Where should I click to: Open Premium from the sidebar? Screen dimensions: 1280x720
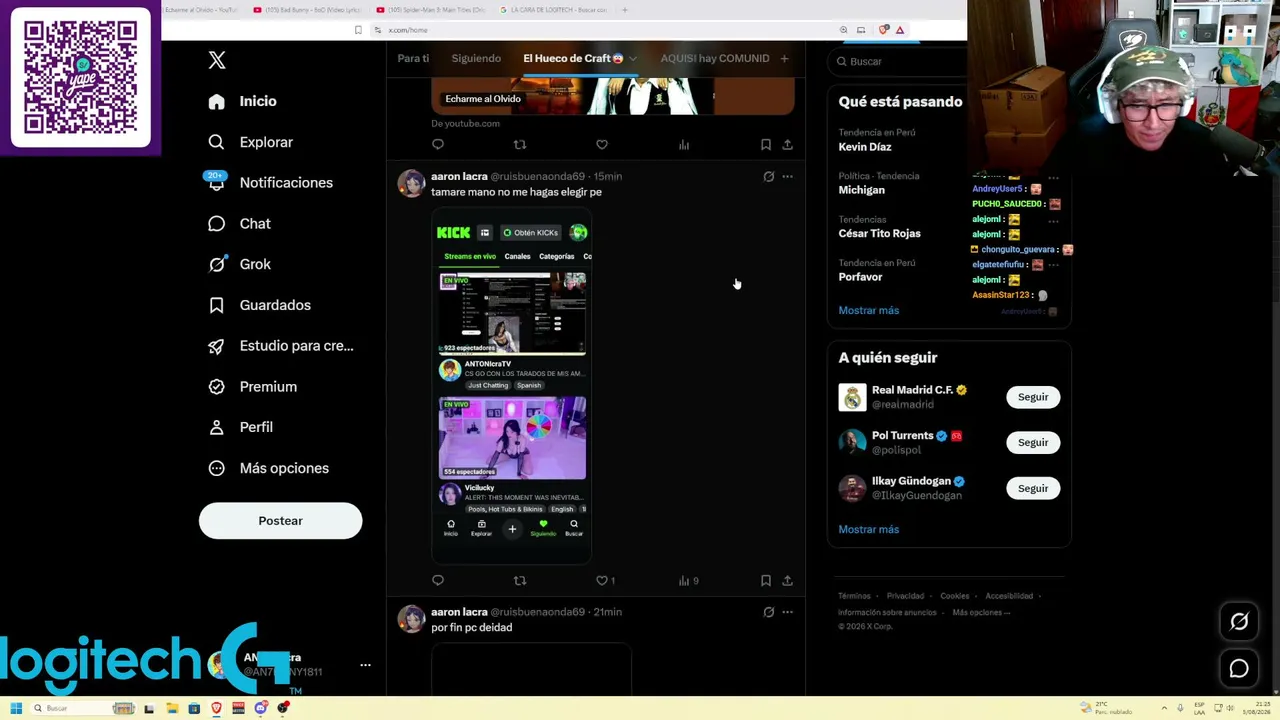click(252, 387)
